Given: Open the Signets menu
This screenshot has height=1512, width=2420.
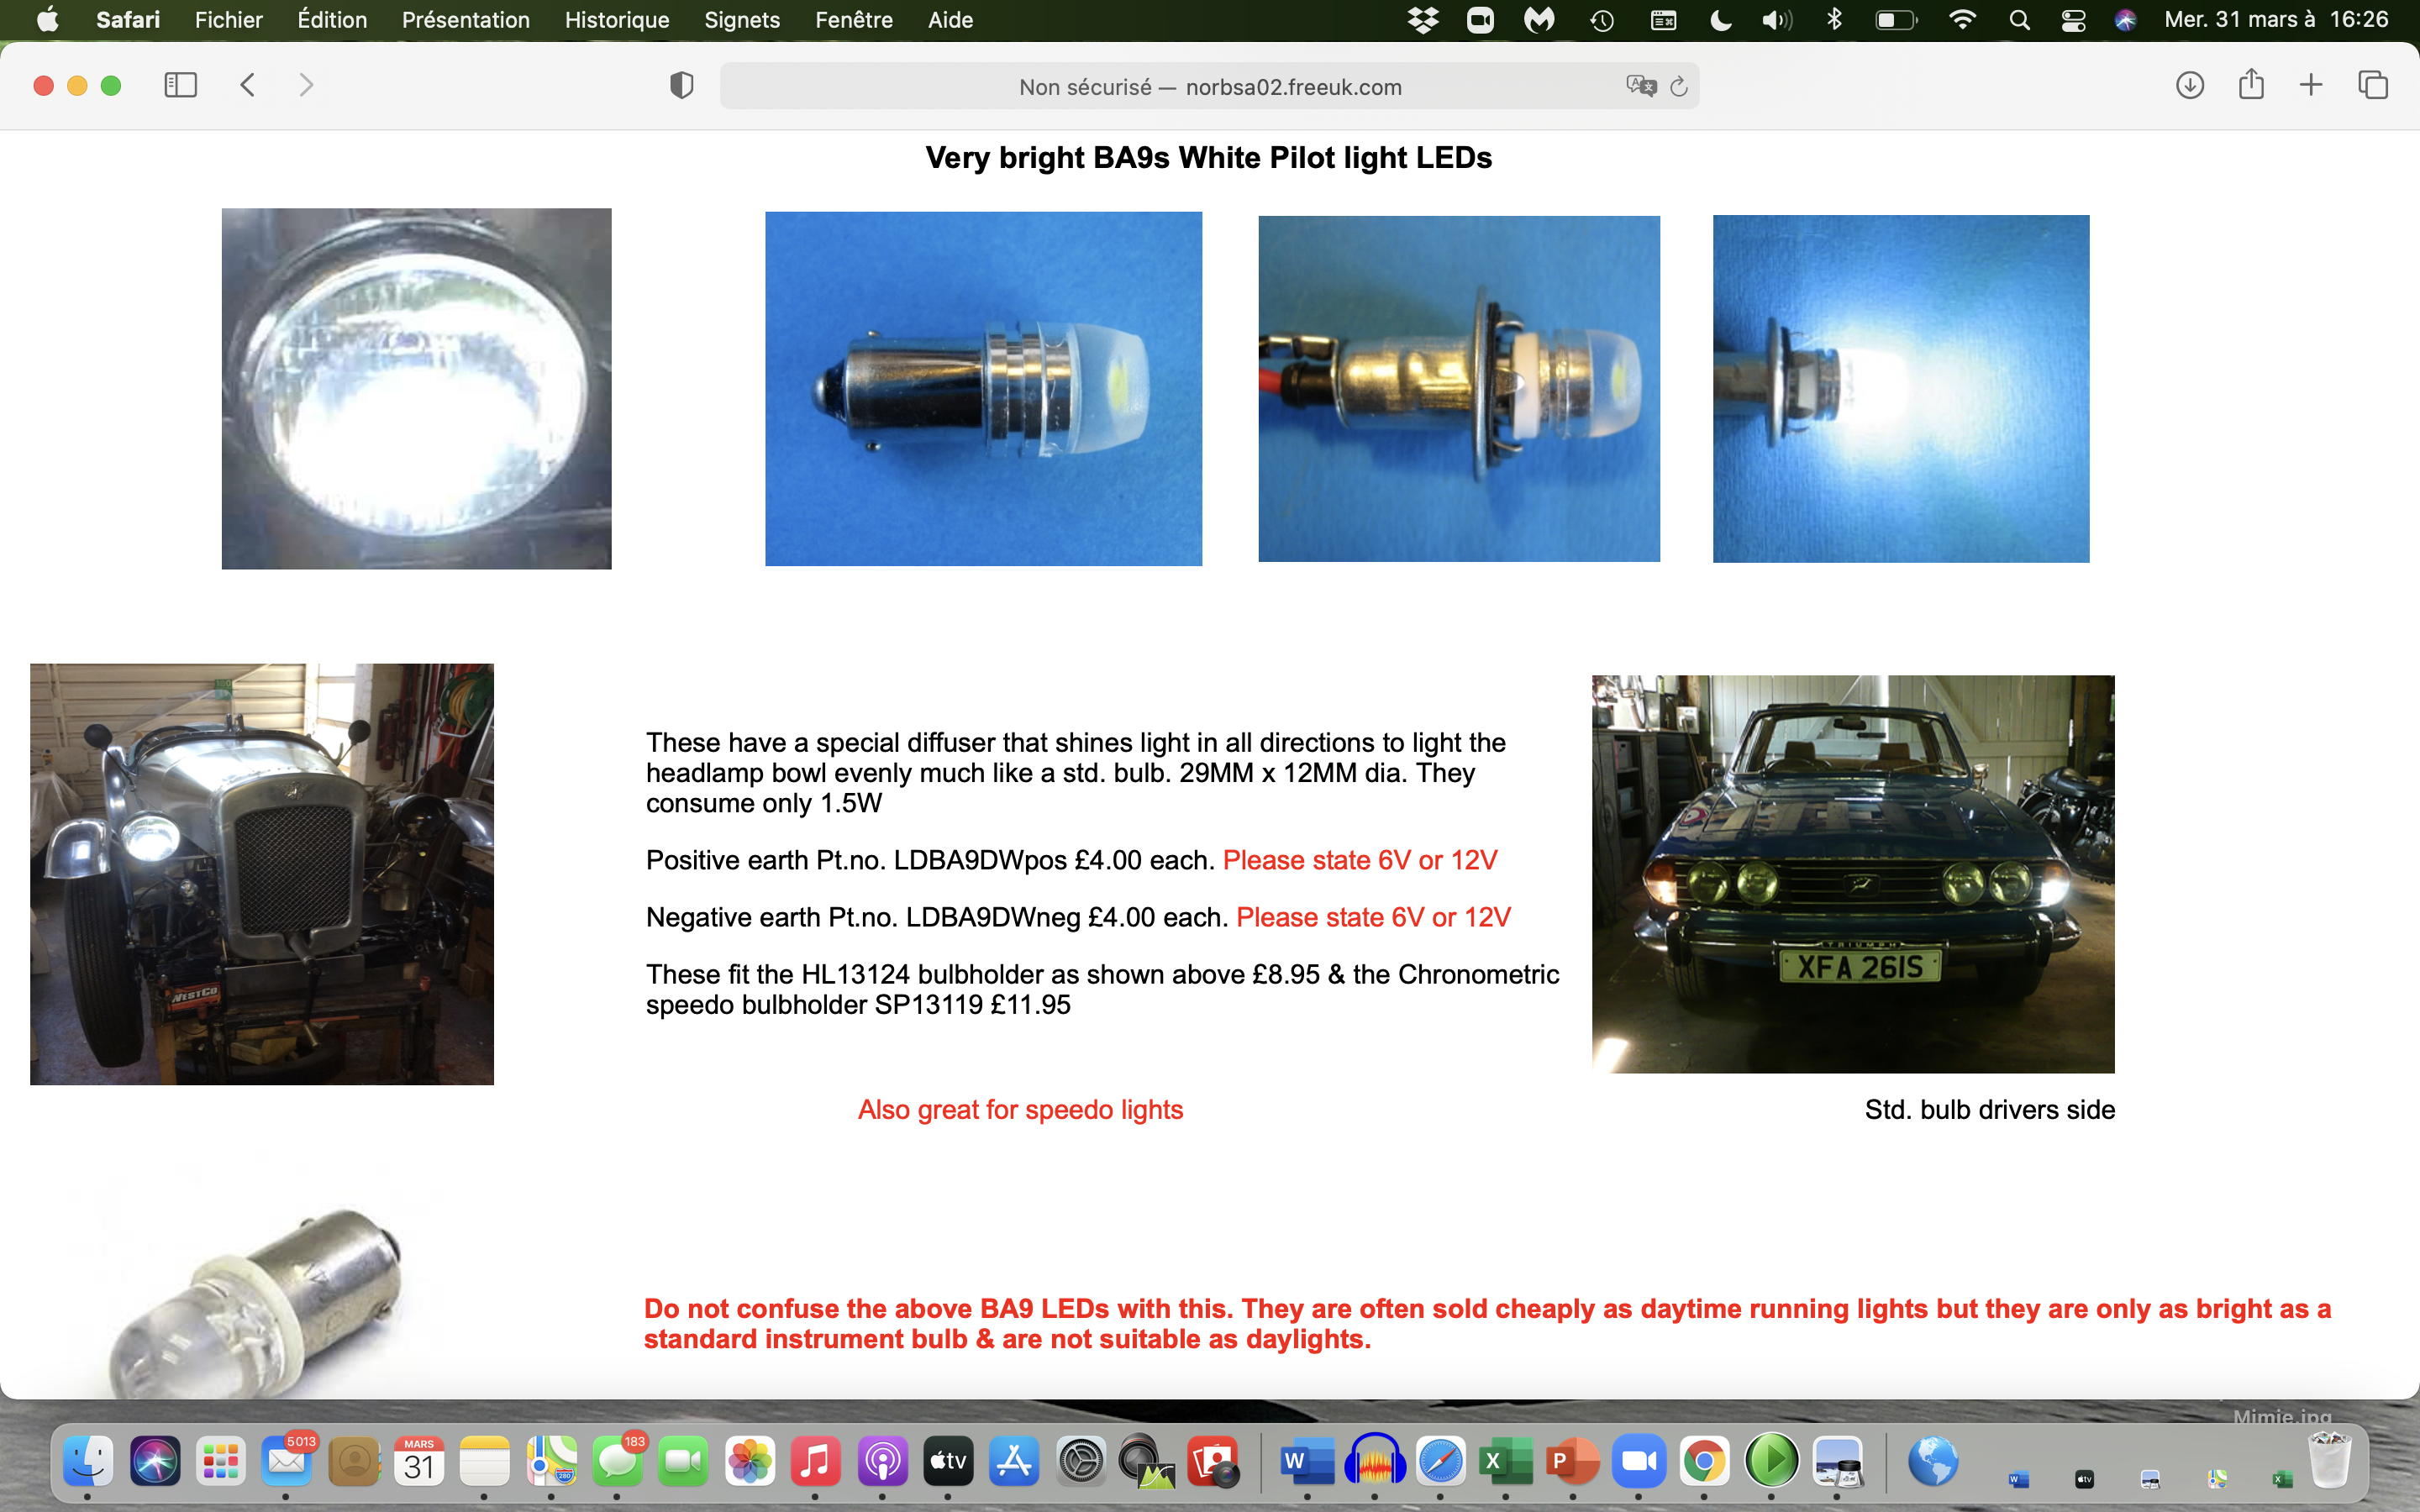Looking at the screenshot, I should coord(741,20).
